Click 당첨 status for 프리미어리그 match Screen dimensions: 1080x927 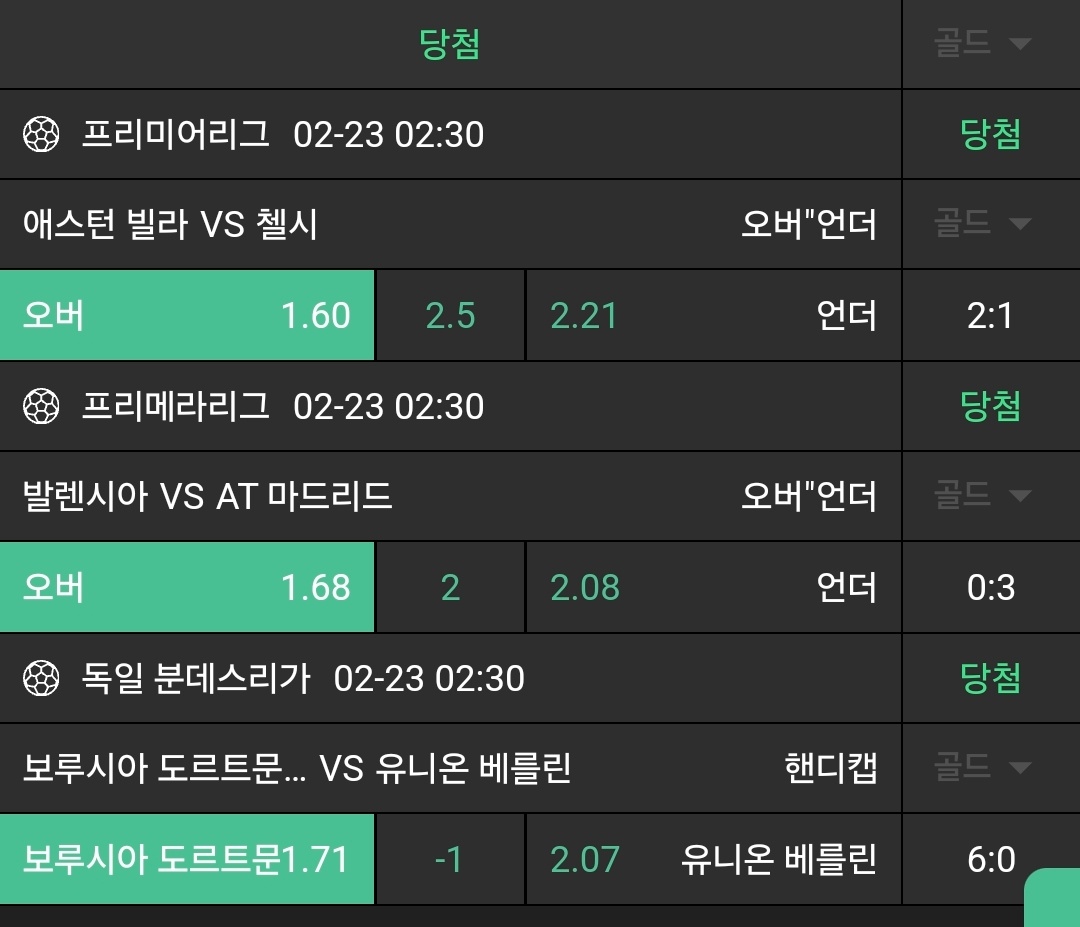coord(990,134)
